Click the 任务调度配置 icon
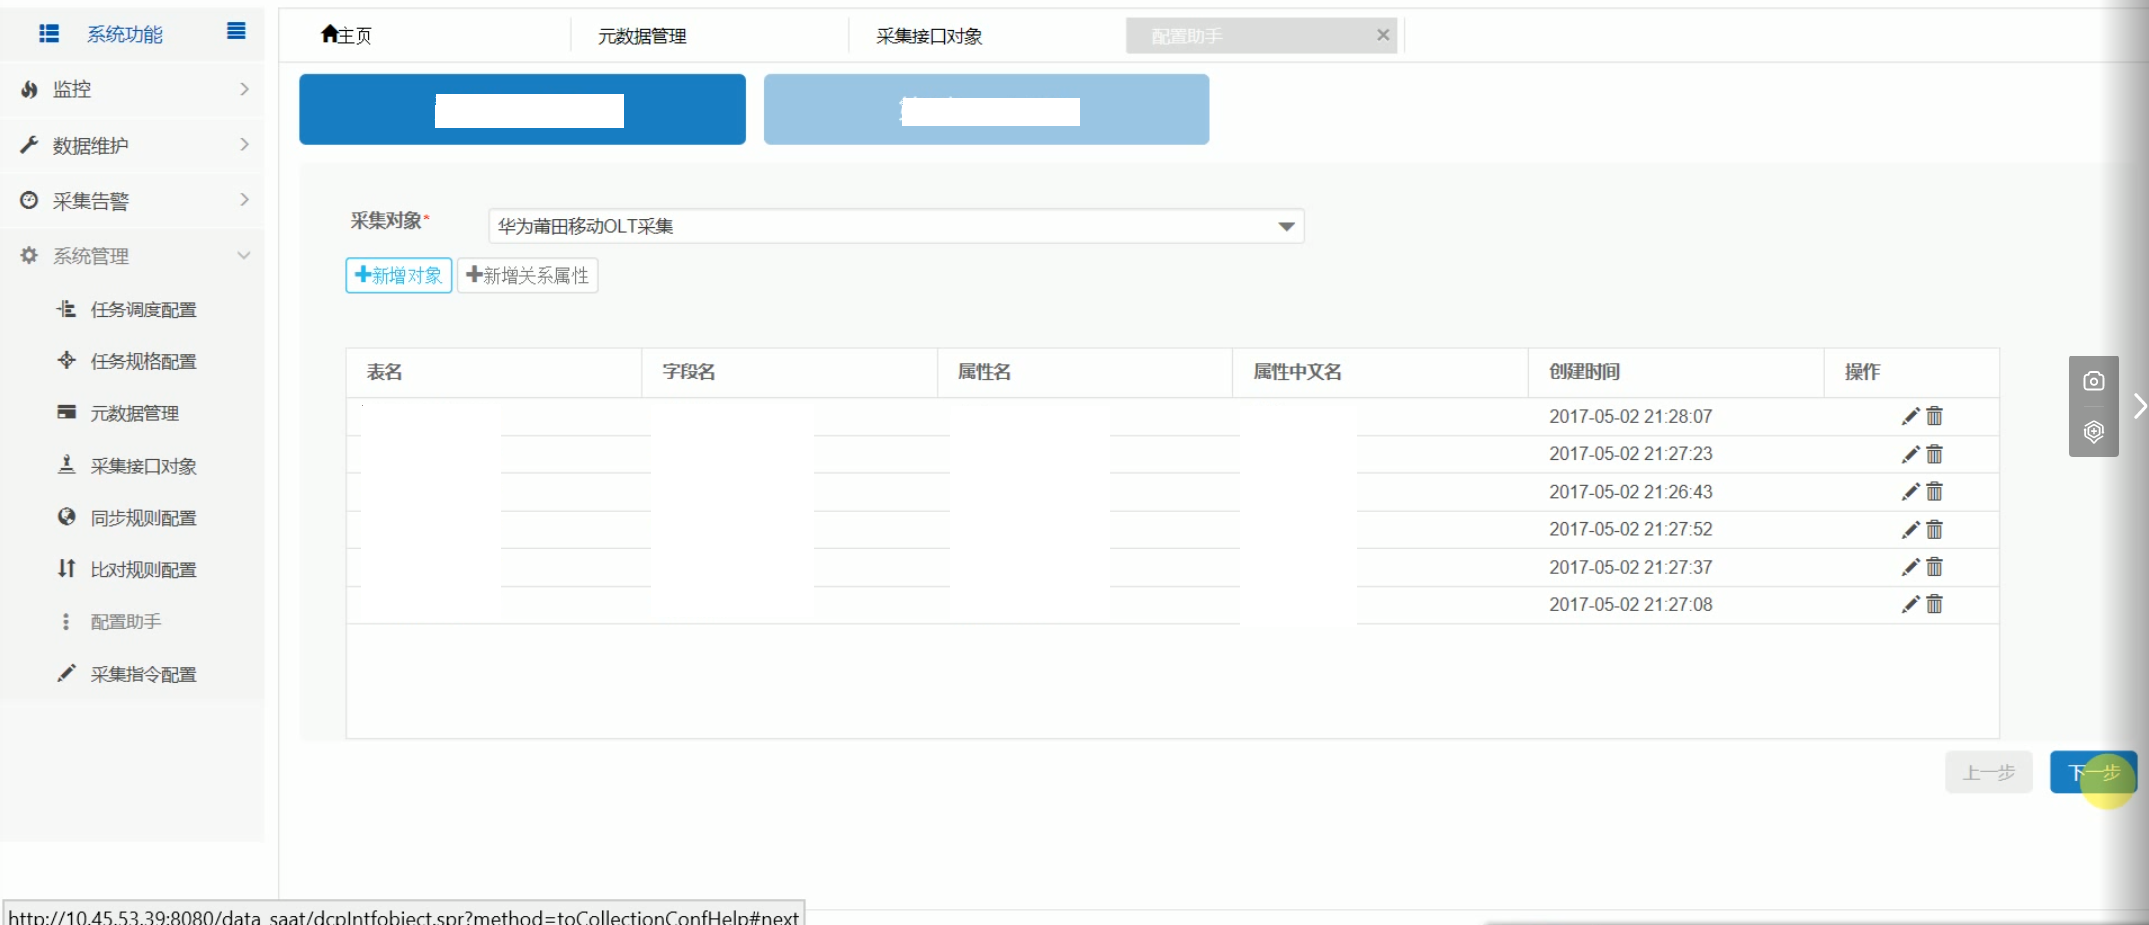This screenshot has height=925, width=2149. (66, 309)
